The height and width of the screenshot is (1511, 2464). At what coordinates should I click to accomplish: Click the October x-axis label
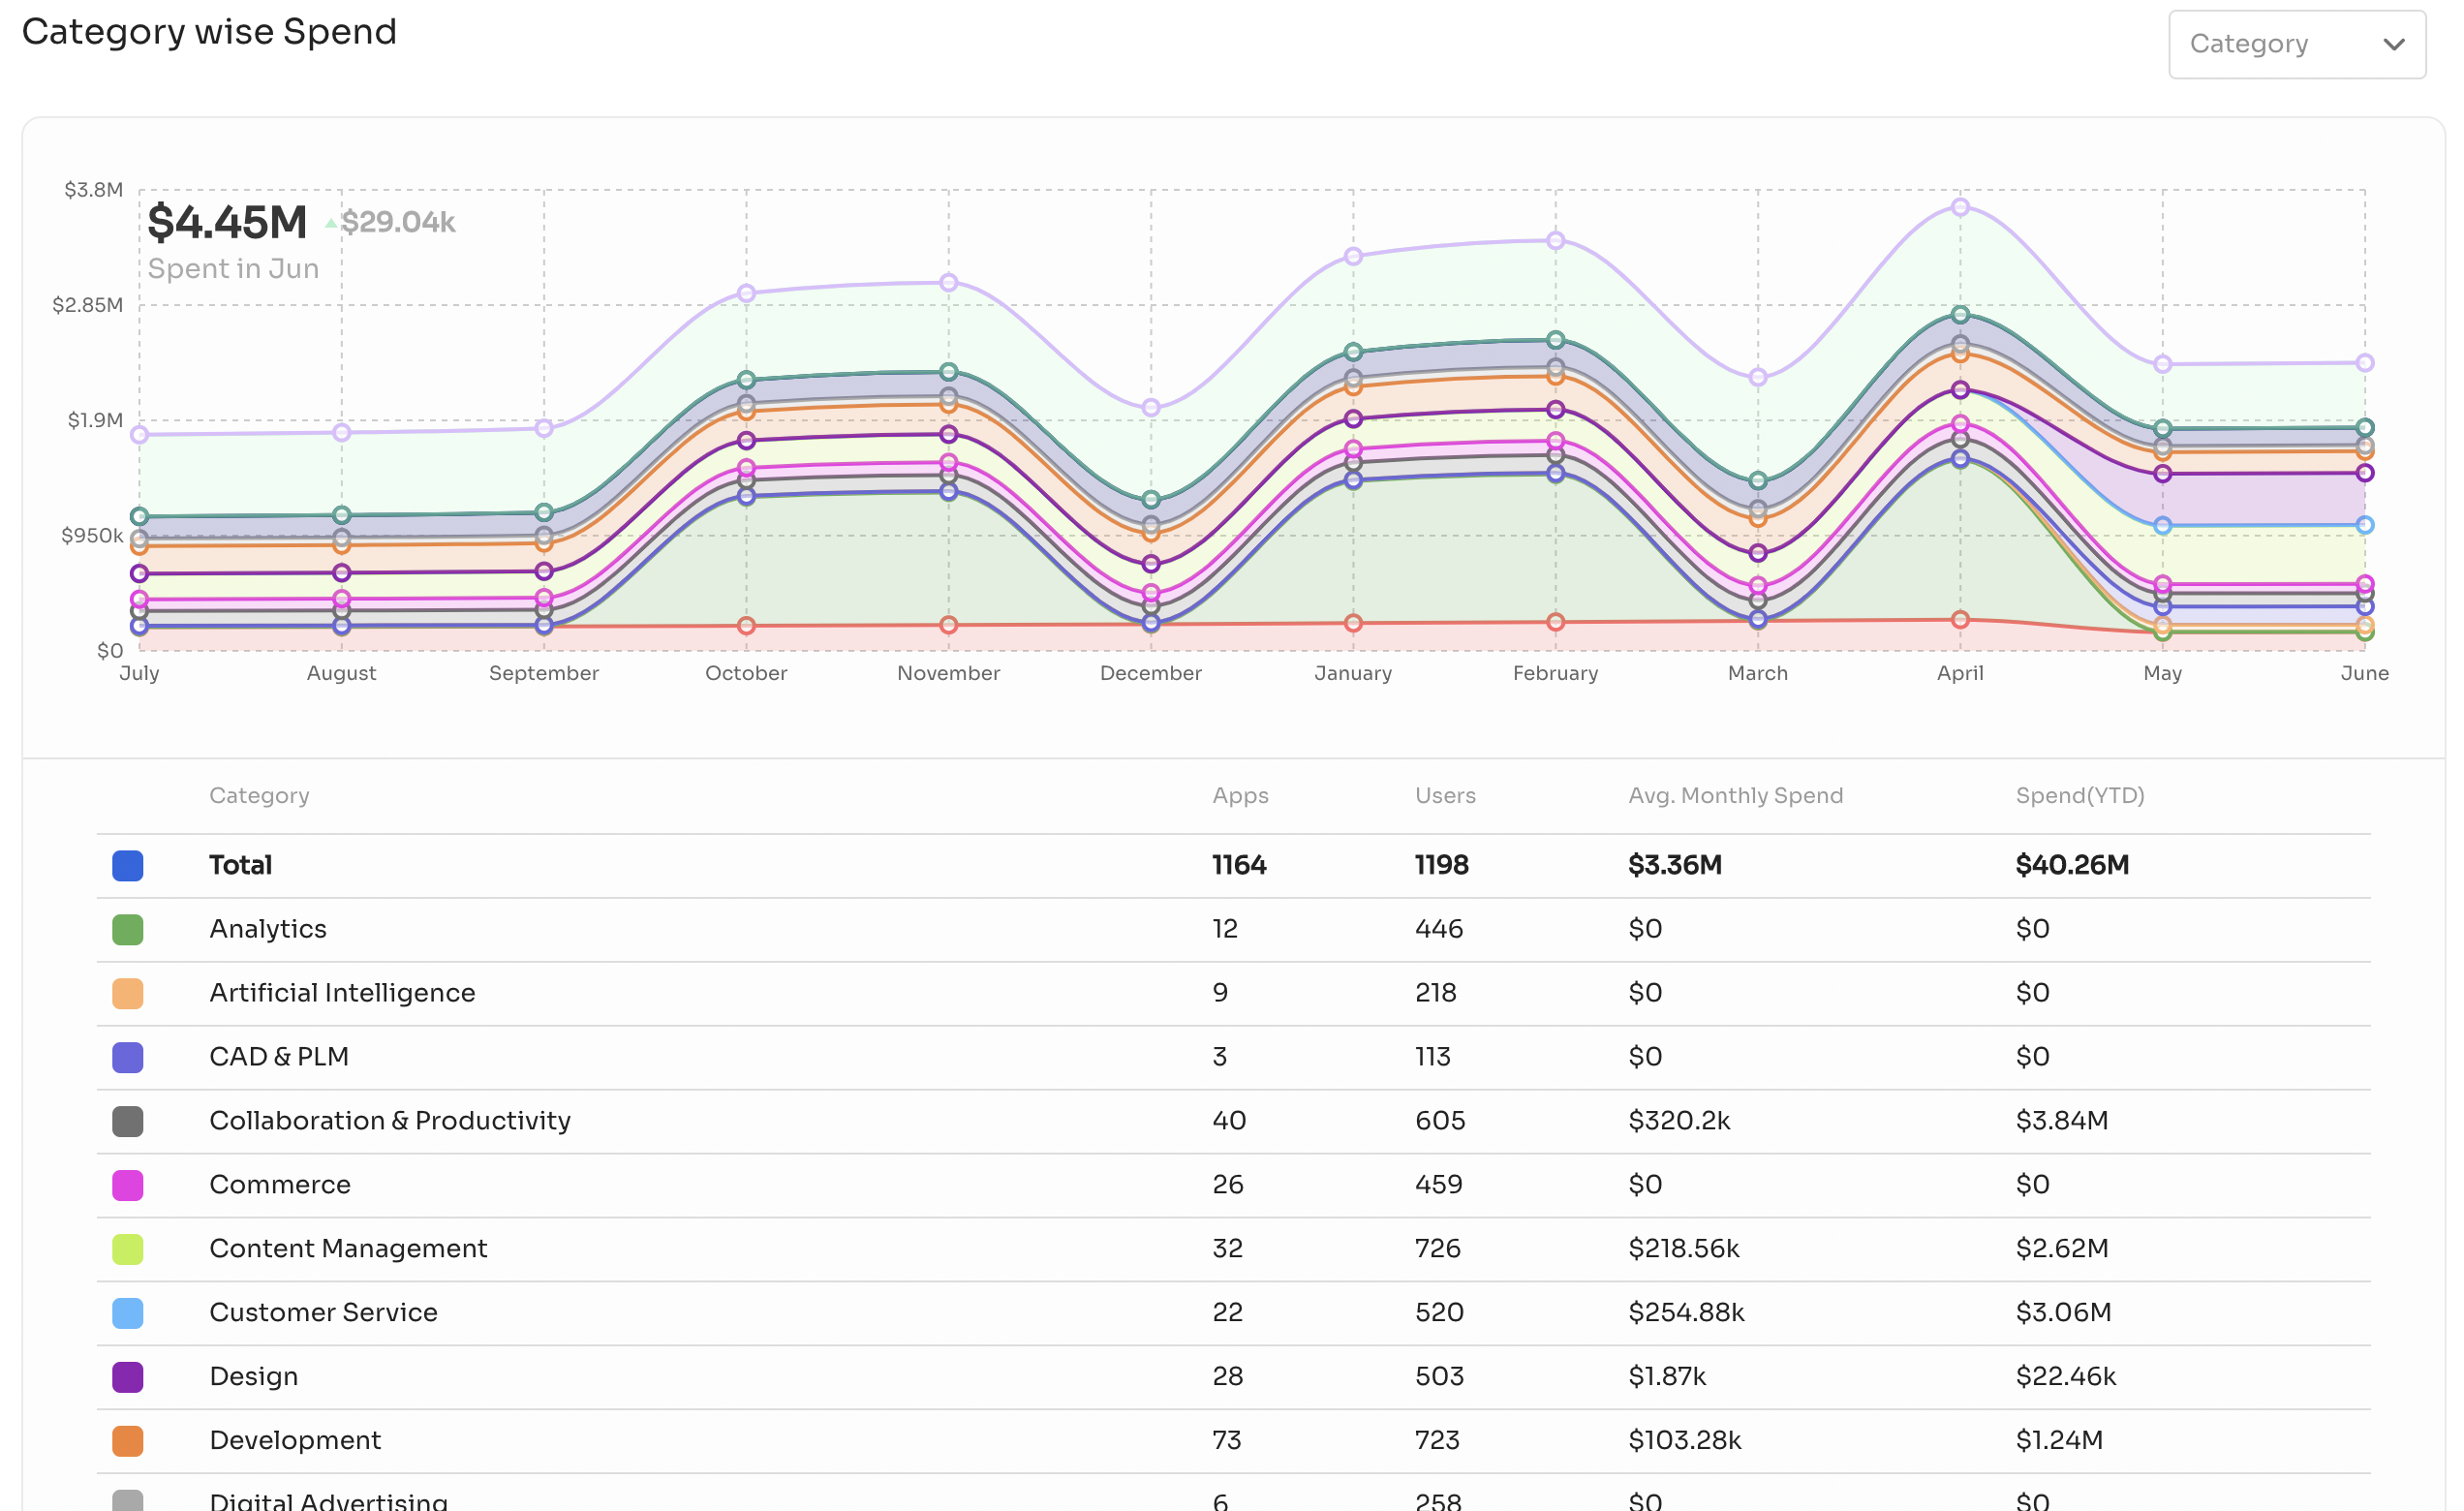coord(746,673)
